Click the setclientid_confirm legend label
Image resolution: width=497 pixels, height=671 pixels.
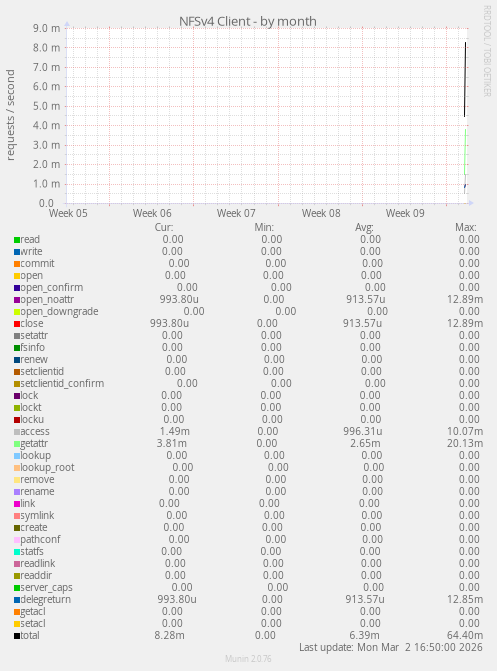click(62, 383)
